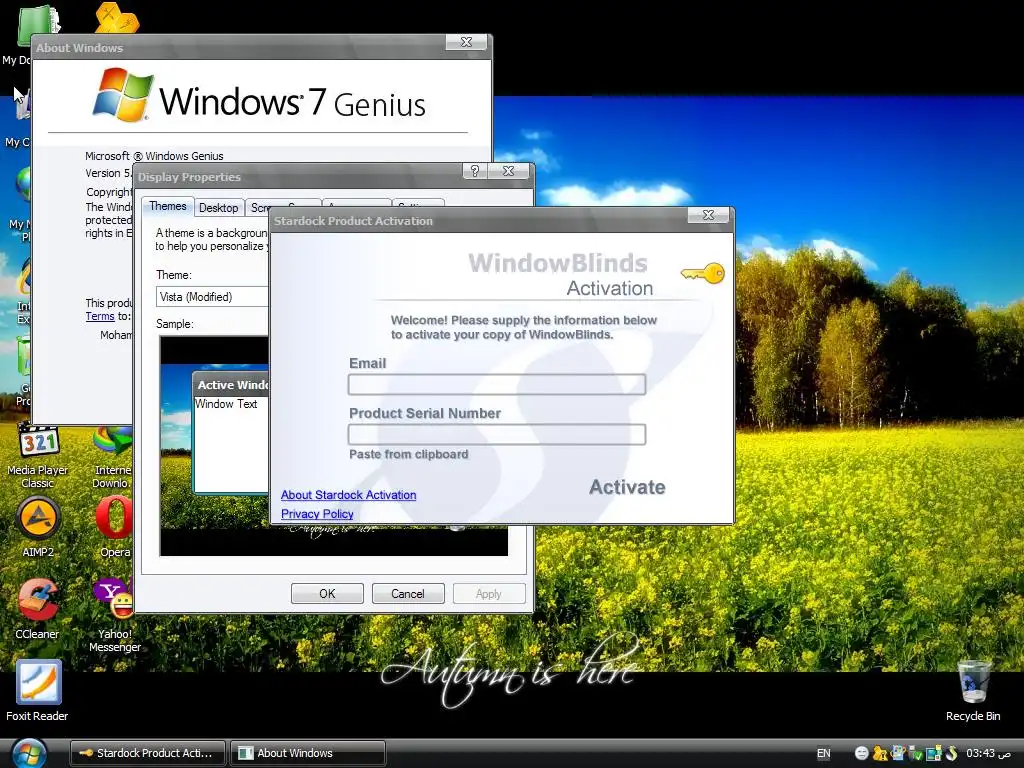The width and height of the screenshot is (1024, 768).
Task: Click the face icon in system tray
Action: pyautogui.click(x=861, y=753)
